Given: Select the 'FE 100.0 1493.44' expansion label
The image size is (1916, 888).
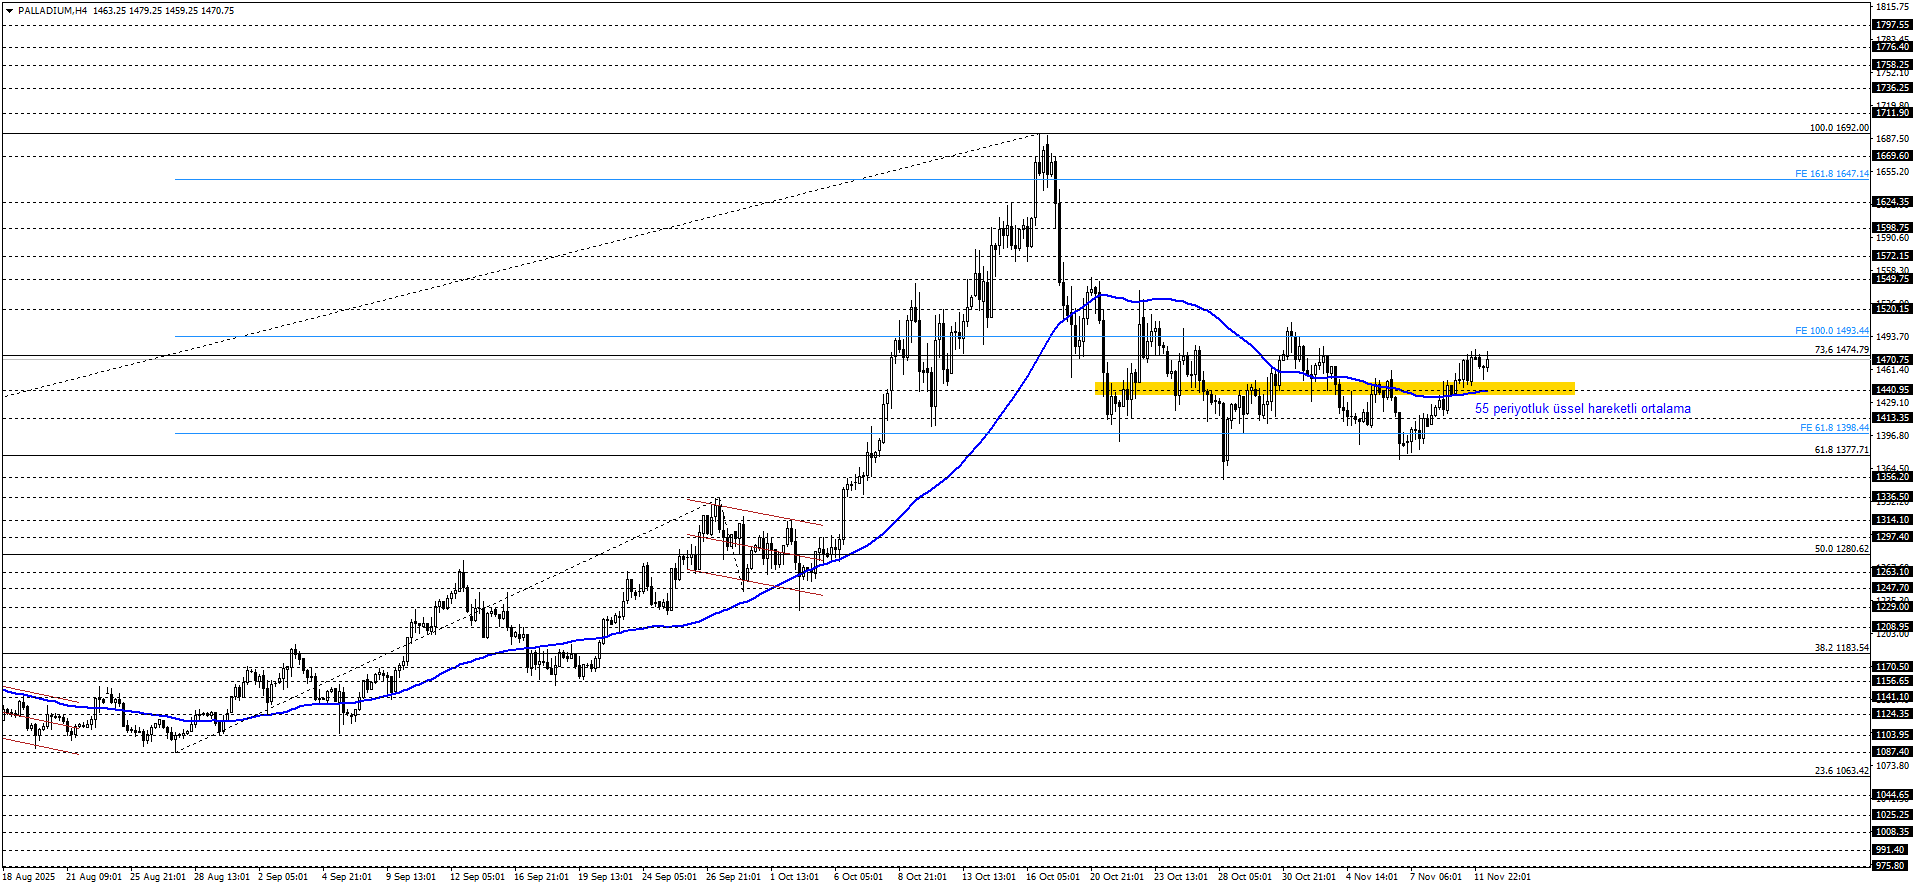Looking at the screenshot, I should click(1831, 331).
